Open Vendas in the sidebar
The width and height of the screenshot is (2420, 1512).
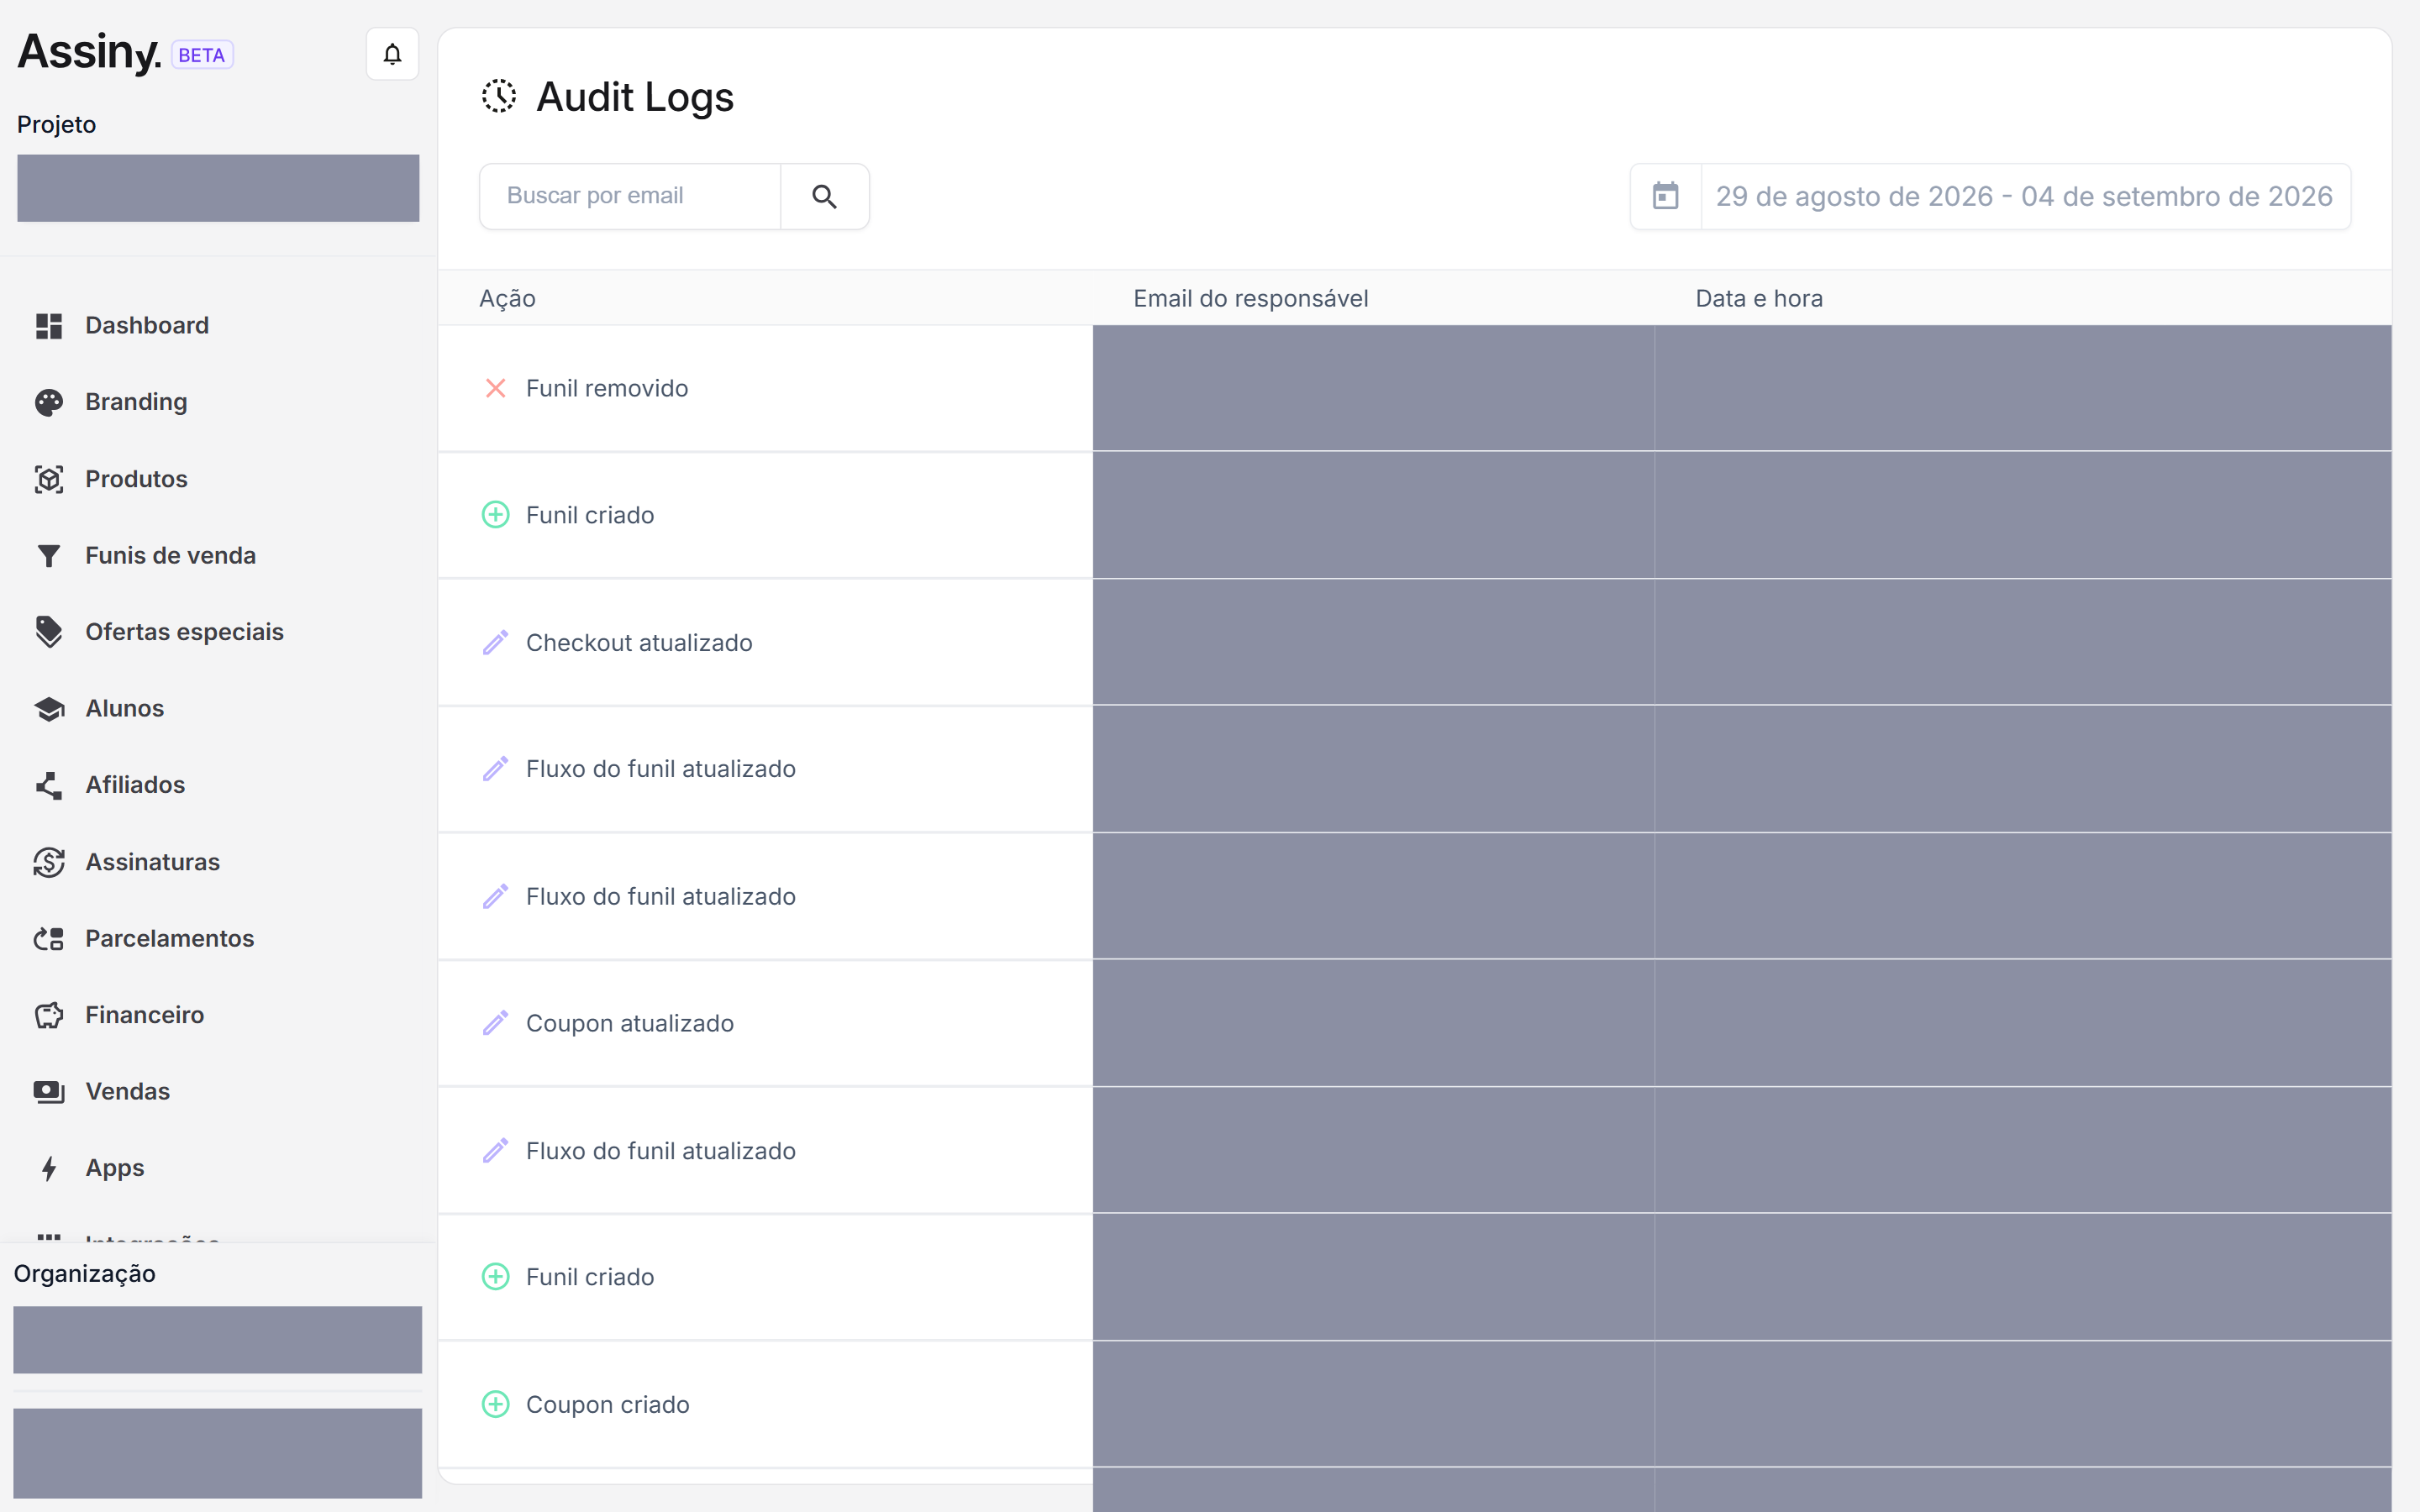pyautogui.click(x=128, y=1092)
